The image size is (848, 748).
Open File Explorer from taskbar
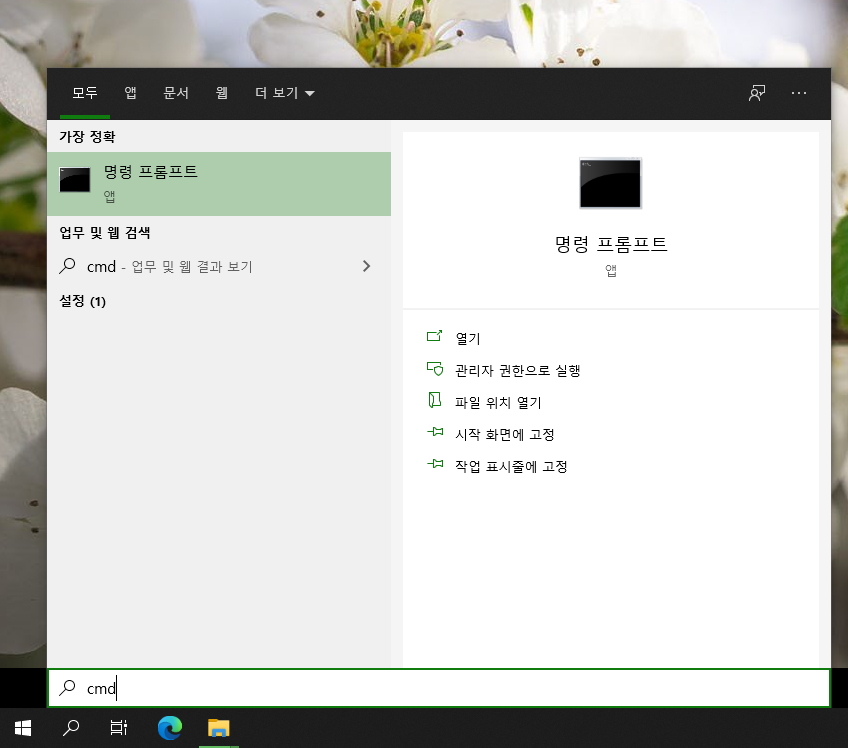pyautogui.click(x=218, y=728)
